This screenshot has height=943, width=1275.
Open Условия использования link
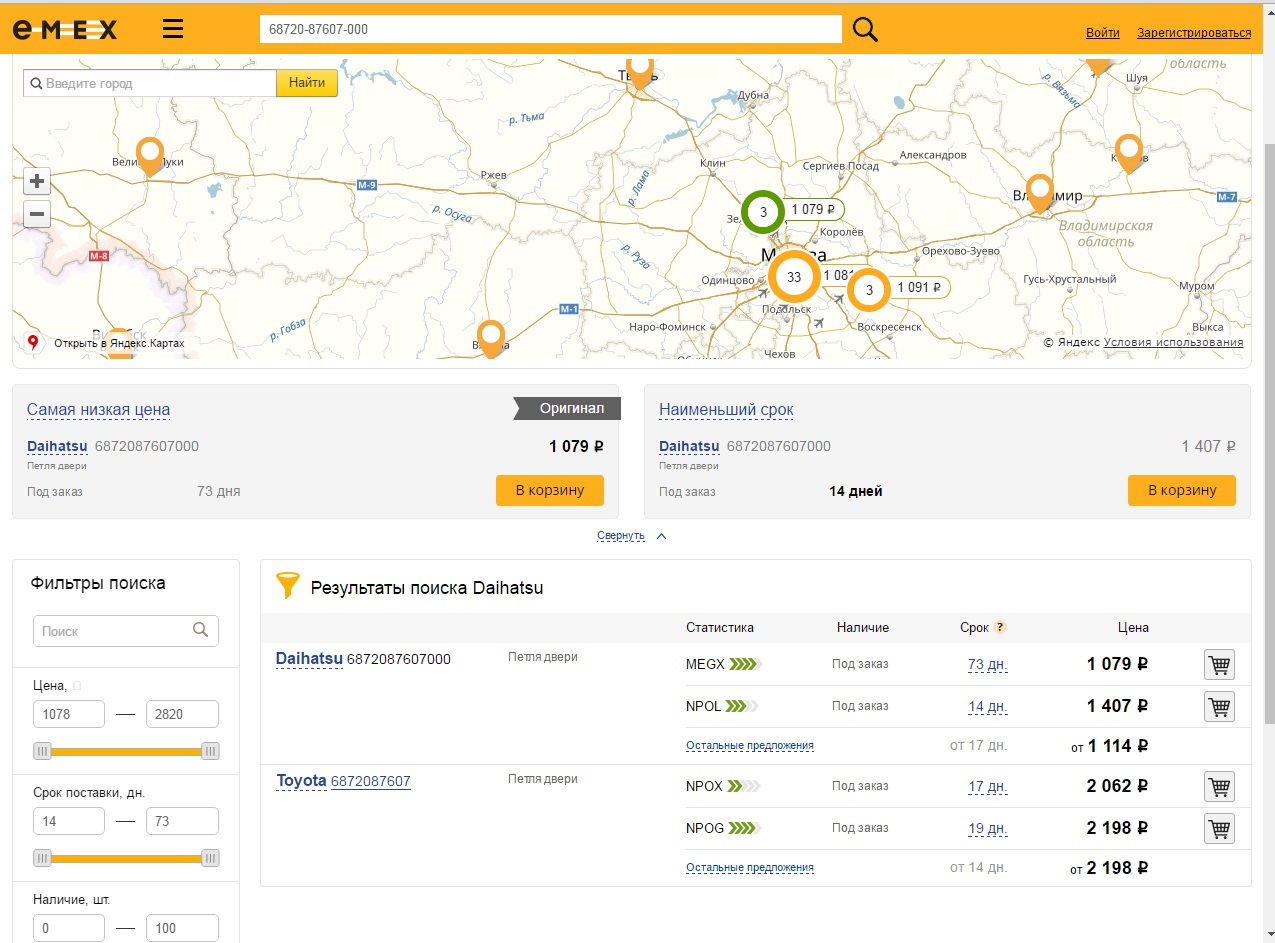tap(1174, 343)
